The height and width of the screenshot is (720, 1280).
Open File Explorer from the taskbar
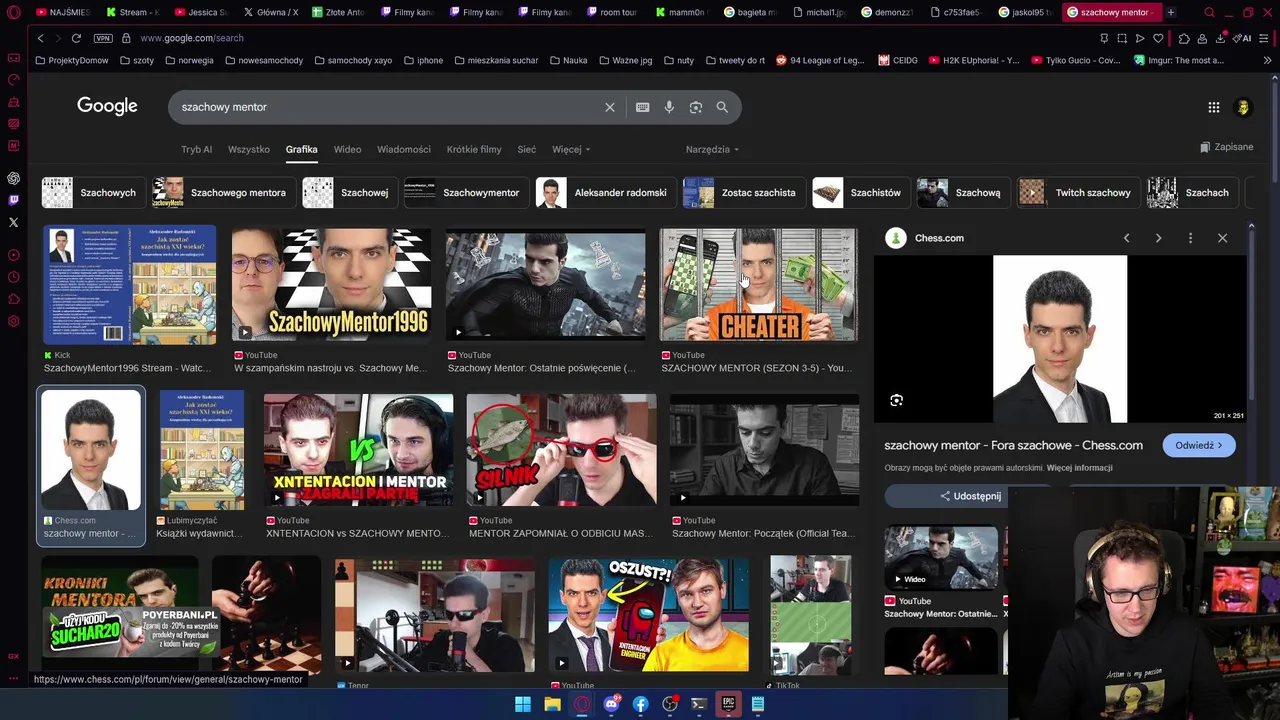[x=552, y=704]
